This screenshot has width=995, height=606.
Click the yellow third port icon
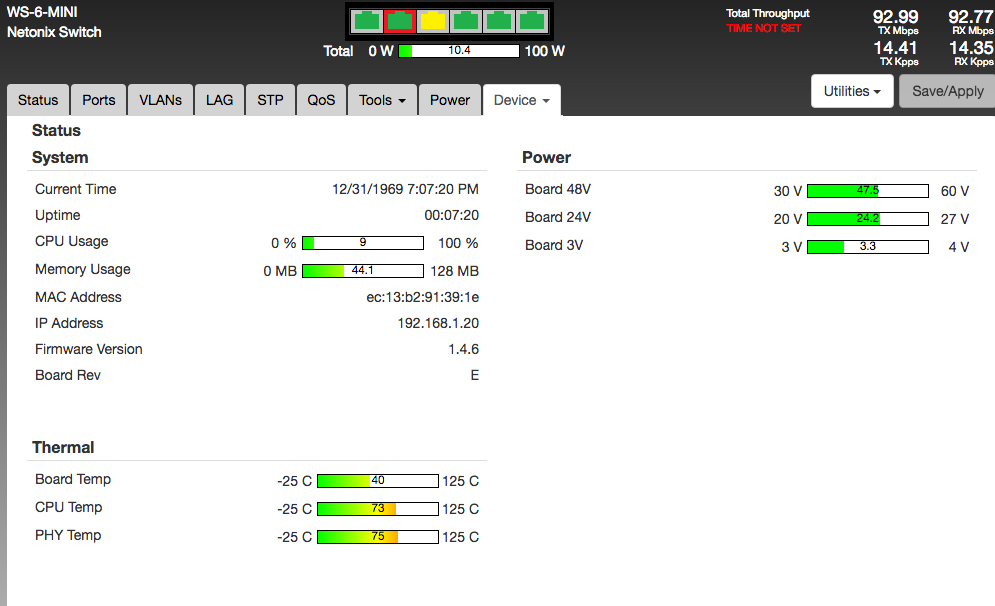[x=433, y=20]
